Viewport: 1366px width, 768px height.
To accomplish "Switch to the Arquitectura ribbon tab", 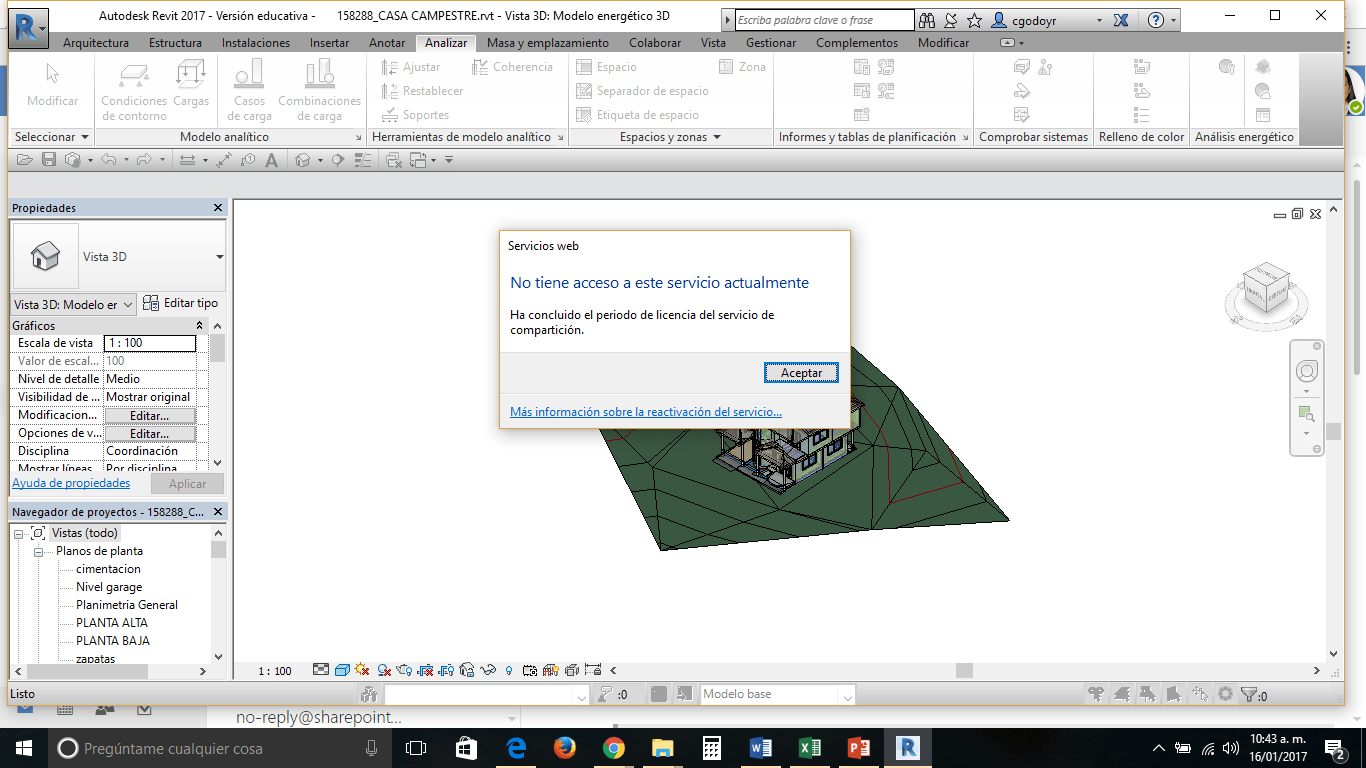I will (x=96, y=43).
